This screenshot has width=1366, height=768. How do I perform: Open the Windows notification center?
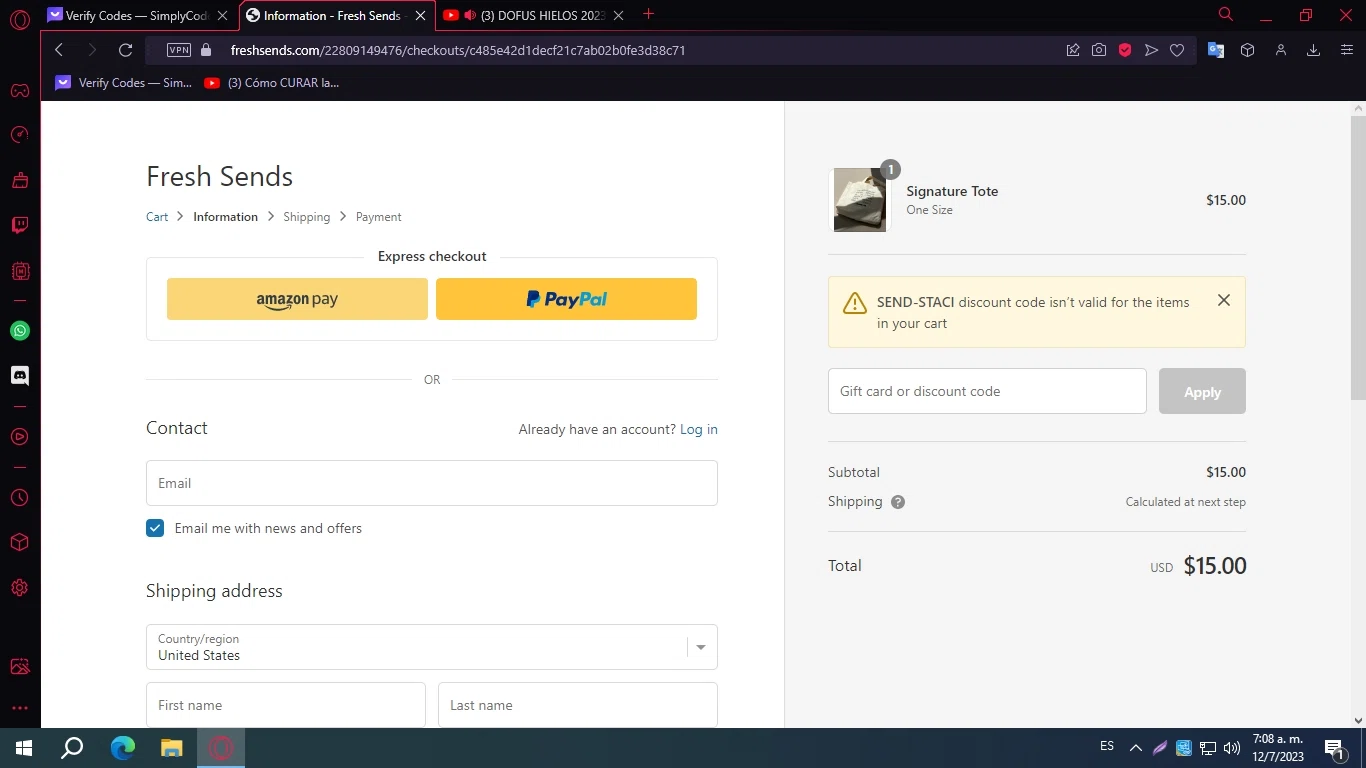click(x=1333, y=748)
